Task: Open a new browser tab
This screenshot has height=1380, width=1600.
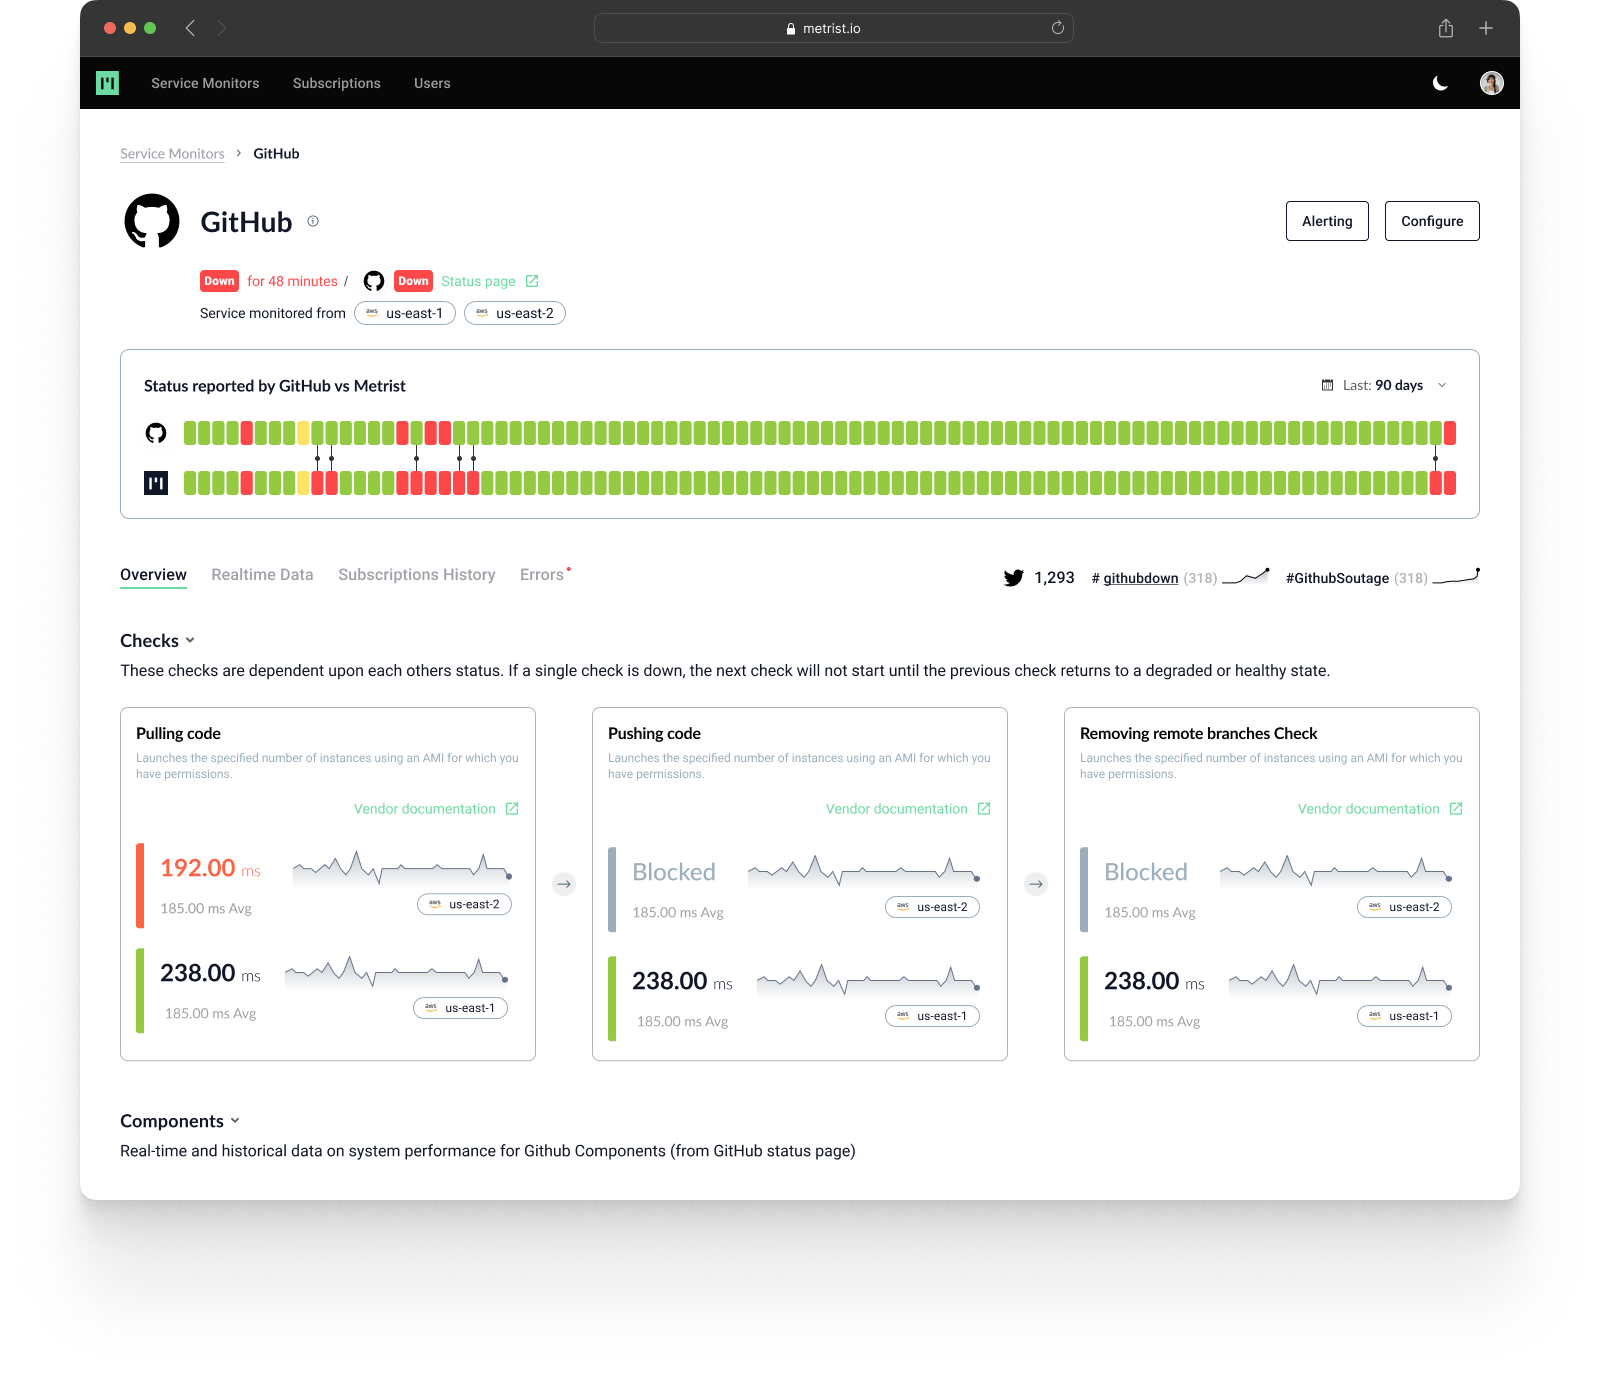Action: 1486,28
